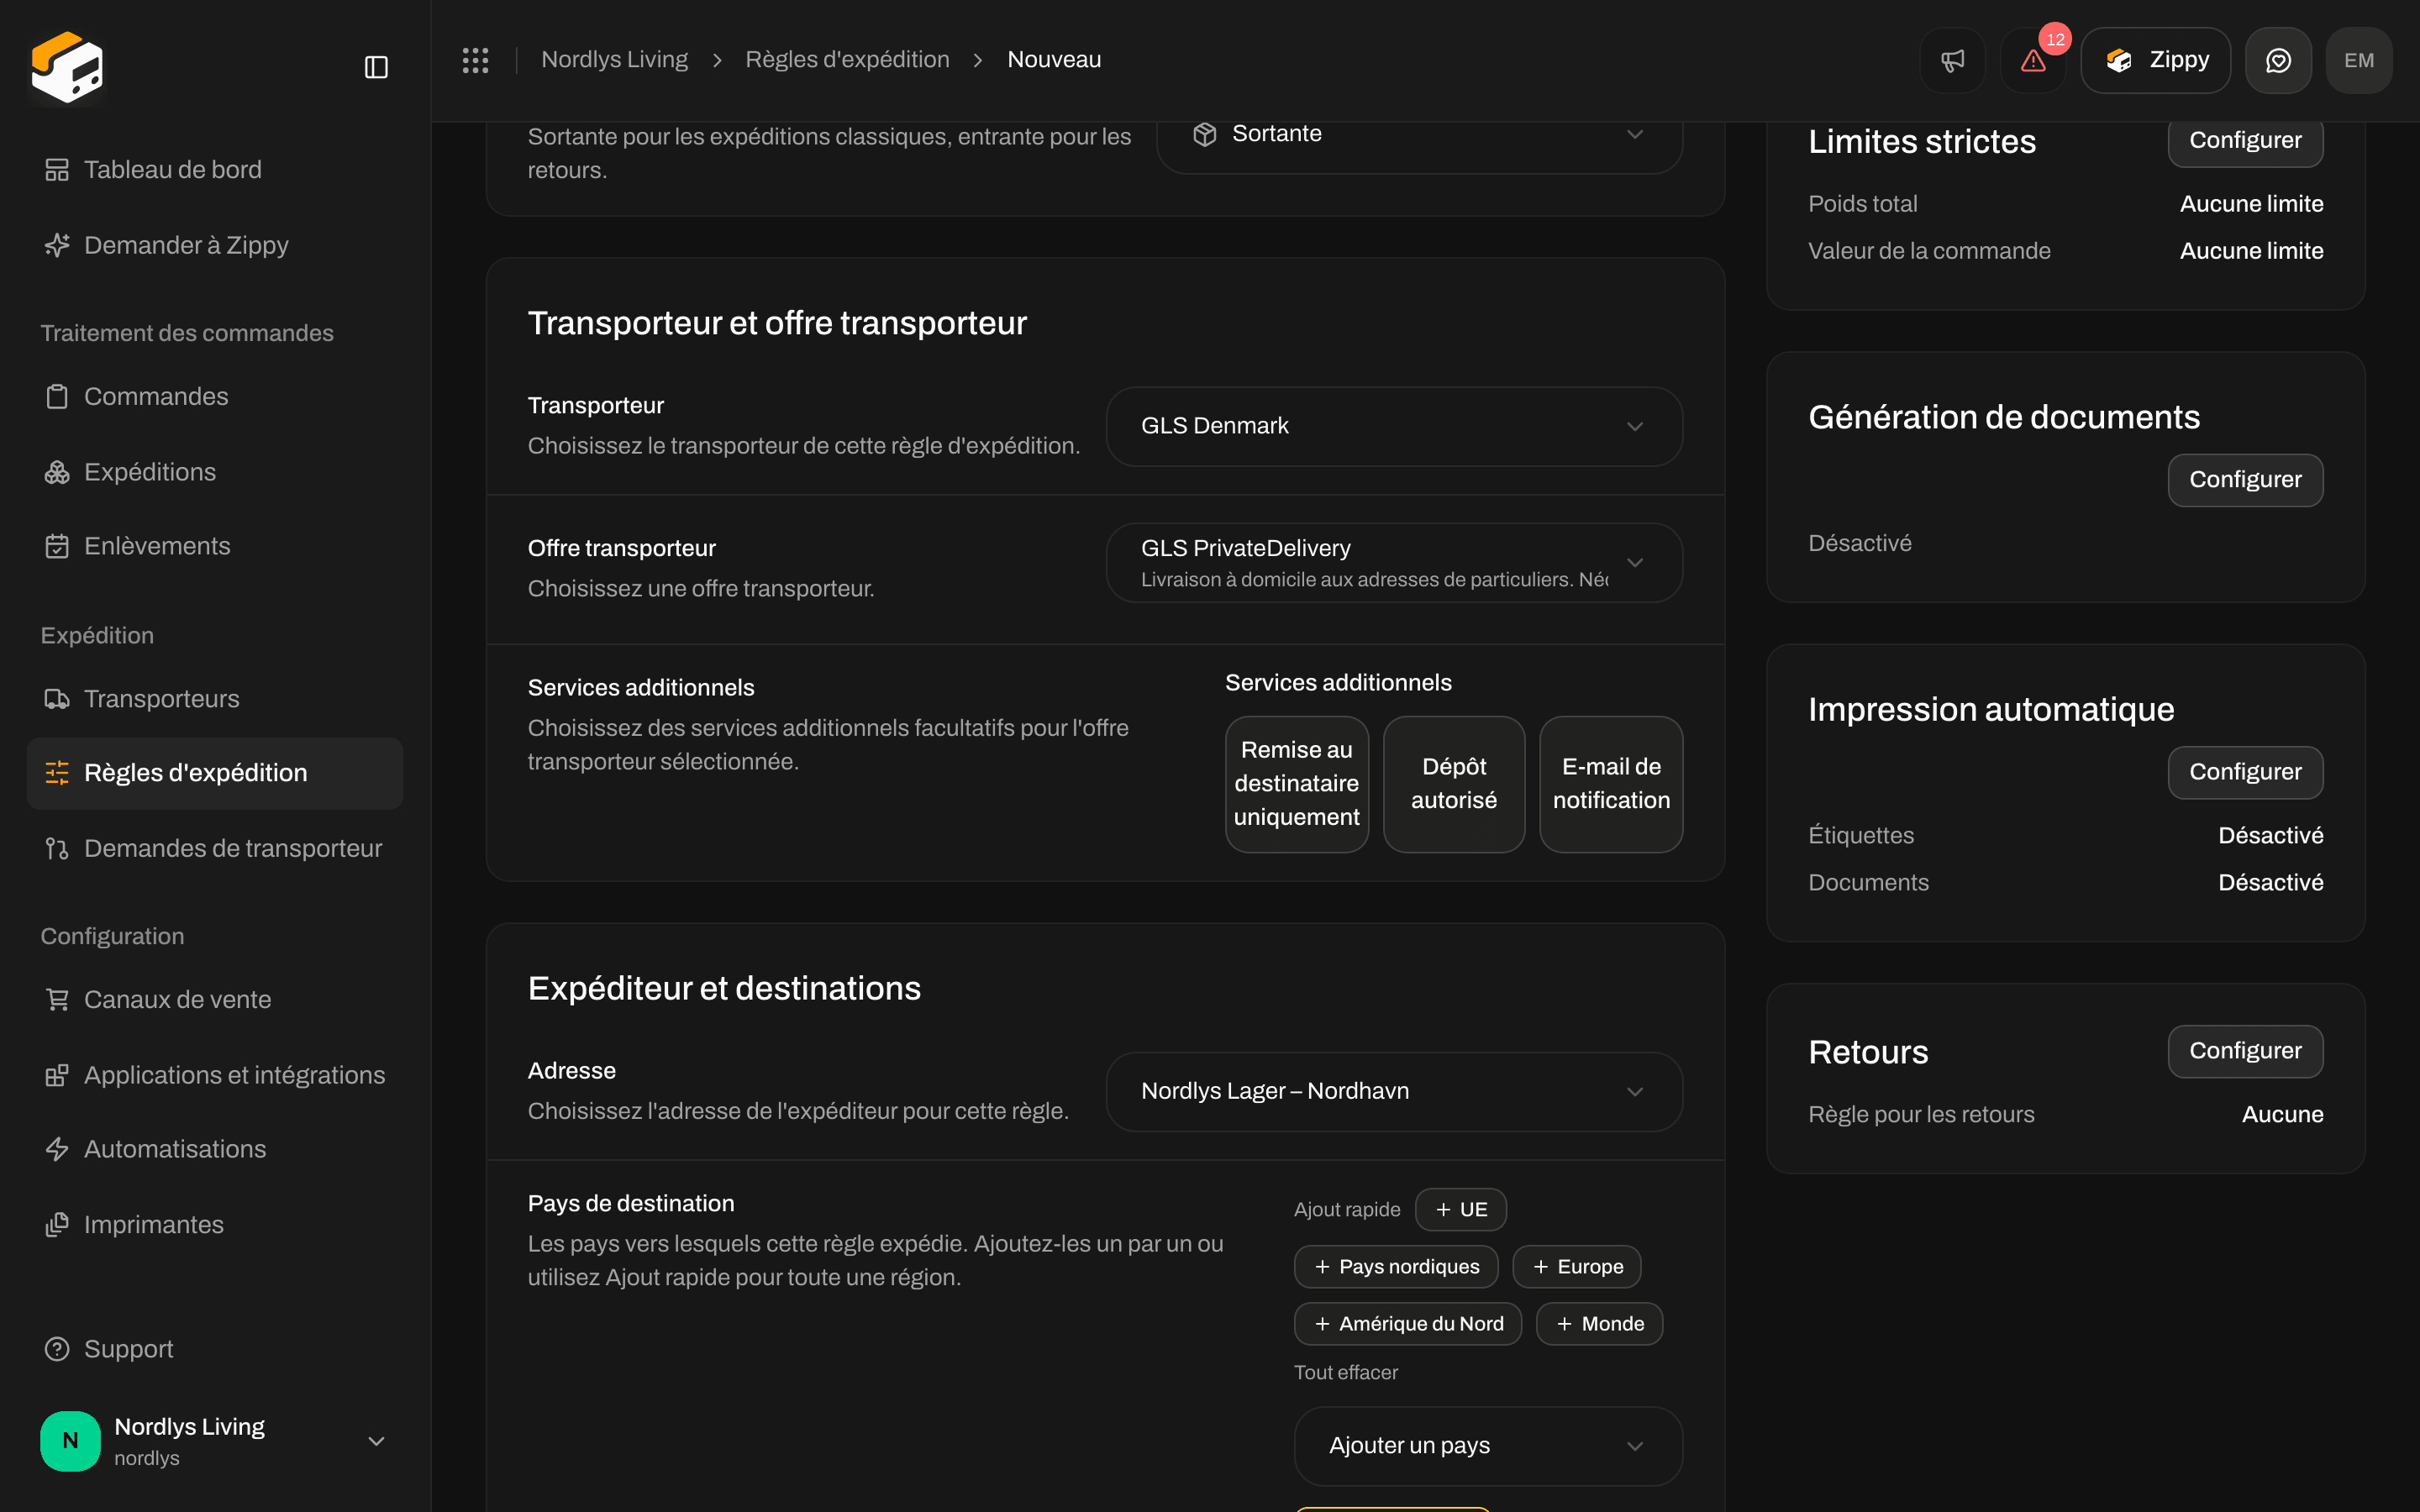
Task: Click the Demander à Zippy sparkle icon
Action: (57, 245)
